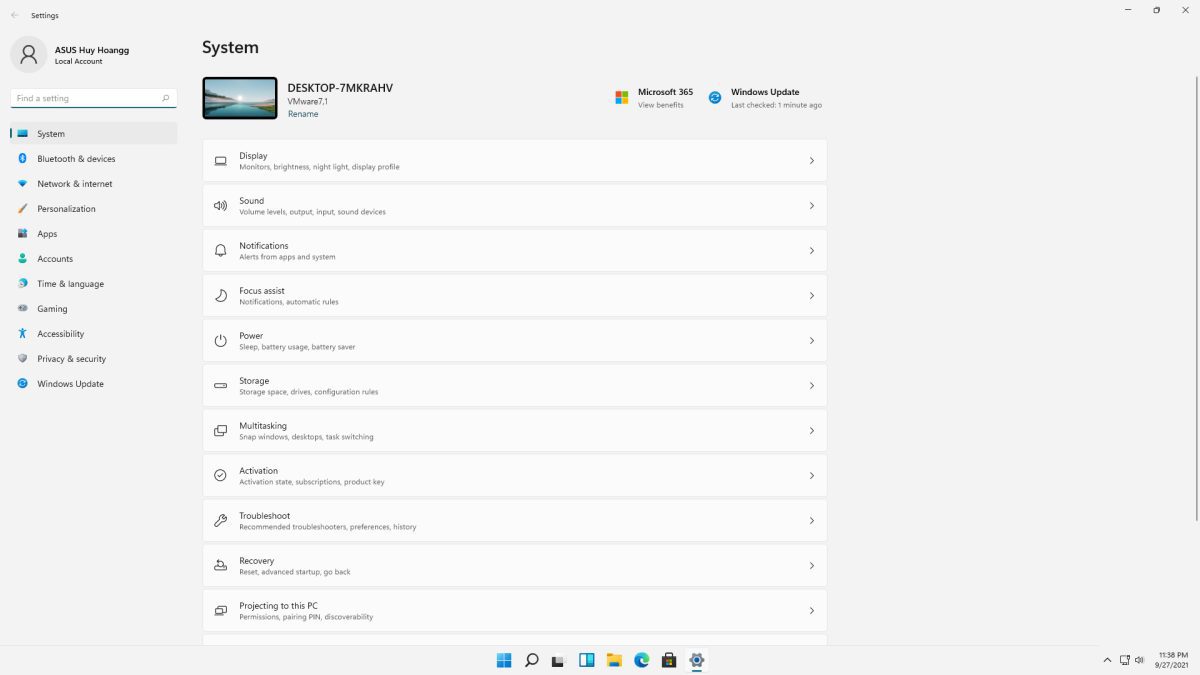Go to Gaming settings
Image resolution: width=1200 pixels, height=675 pixels.
pyautogui.click(x=94, y=309)
